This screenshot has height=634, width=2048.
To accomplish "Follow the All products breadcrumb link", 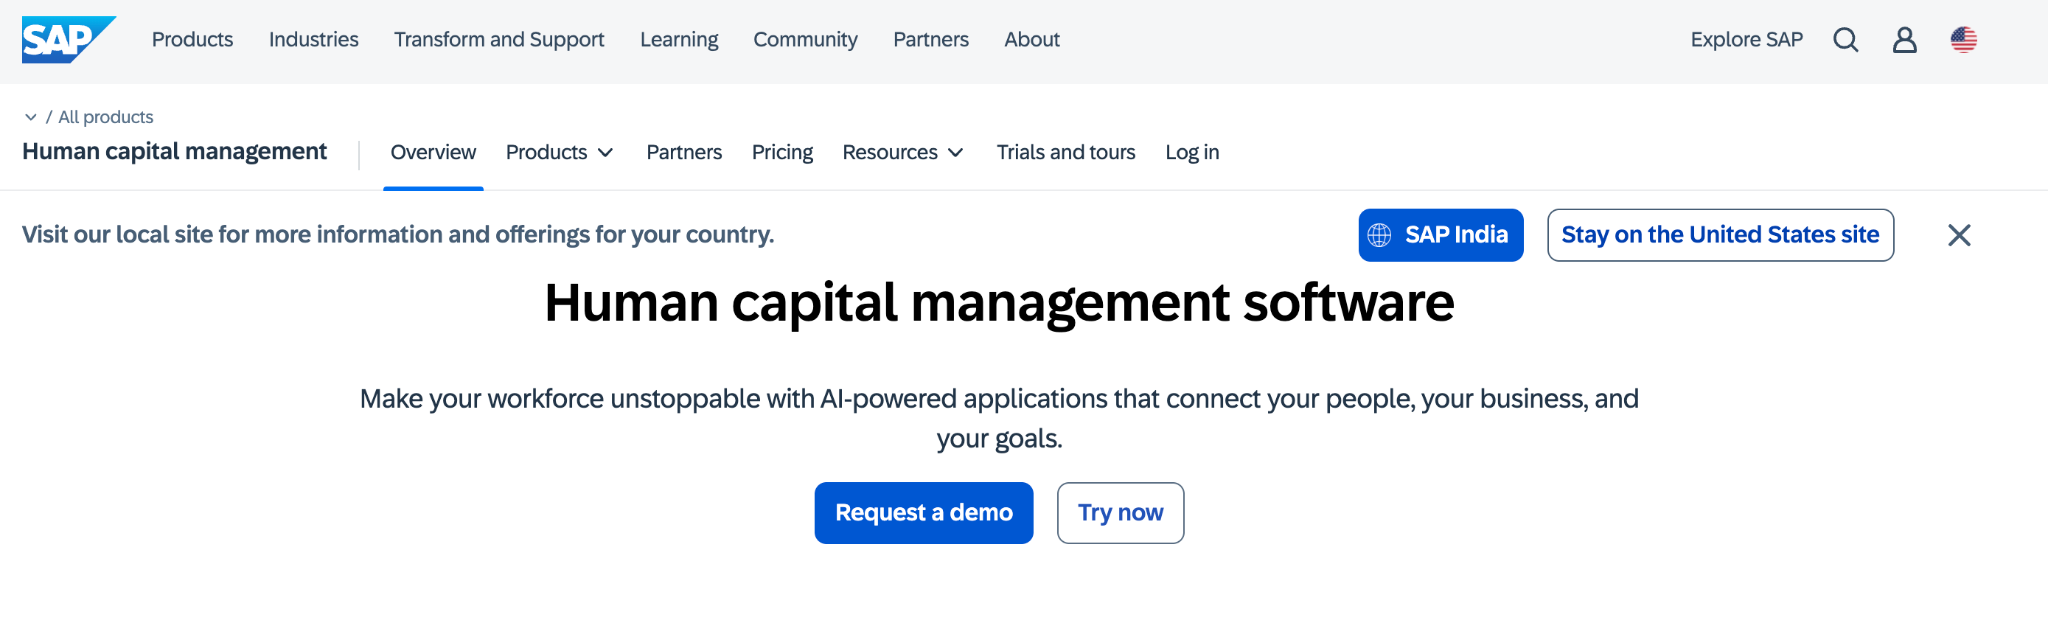I will pos(106,117).
